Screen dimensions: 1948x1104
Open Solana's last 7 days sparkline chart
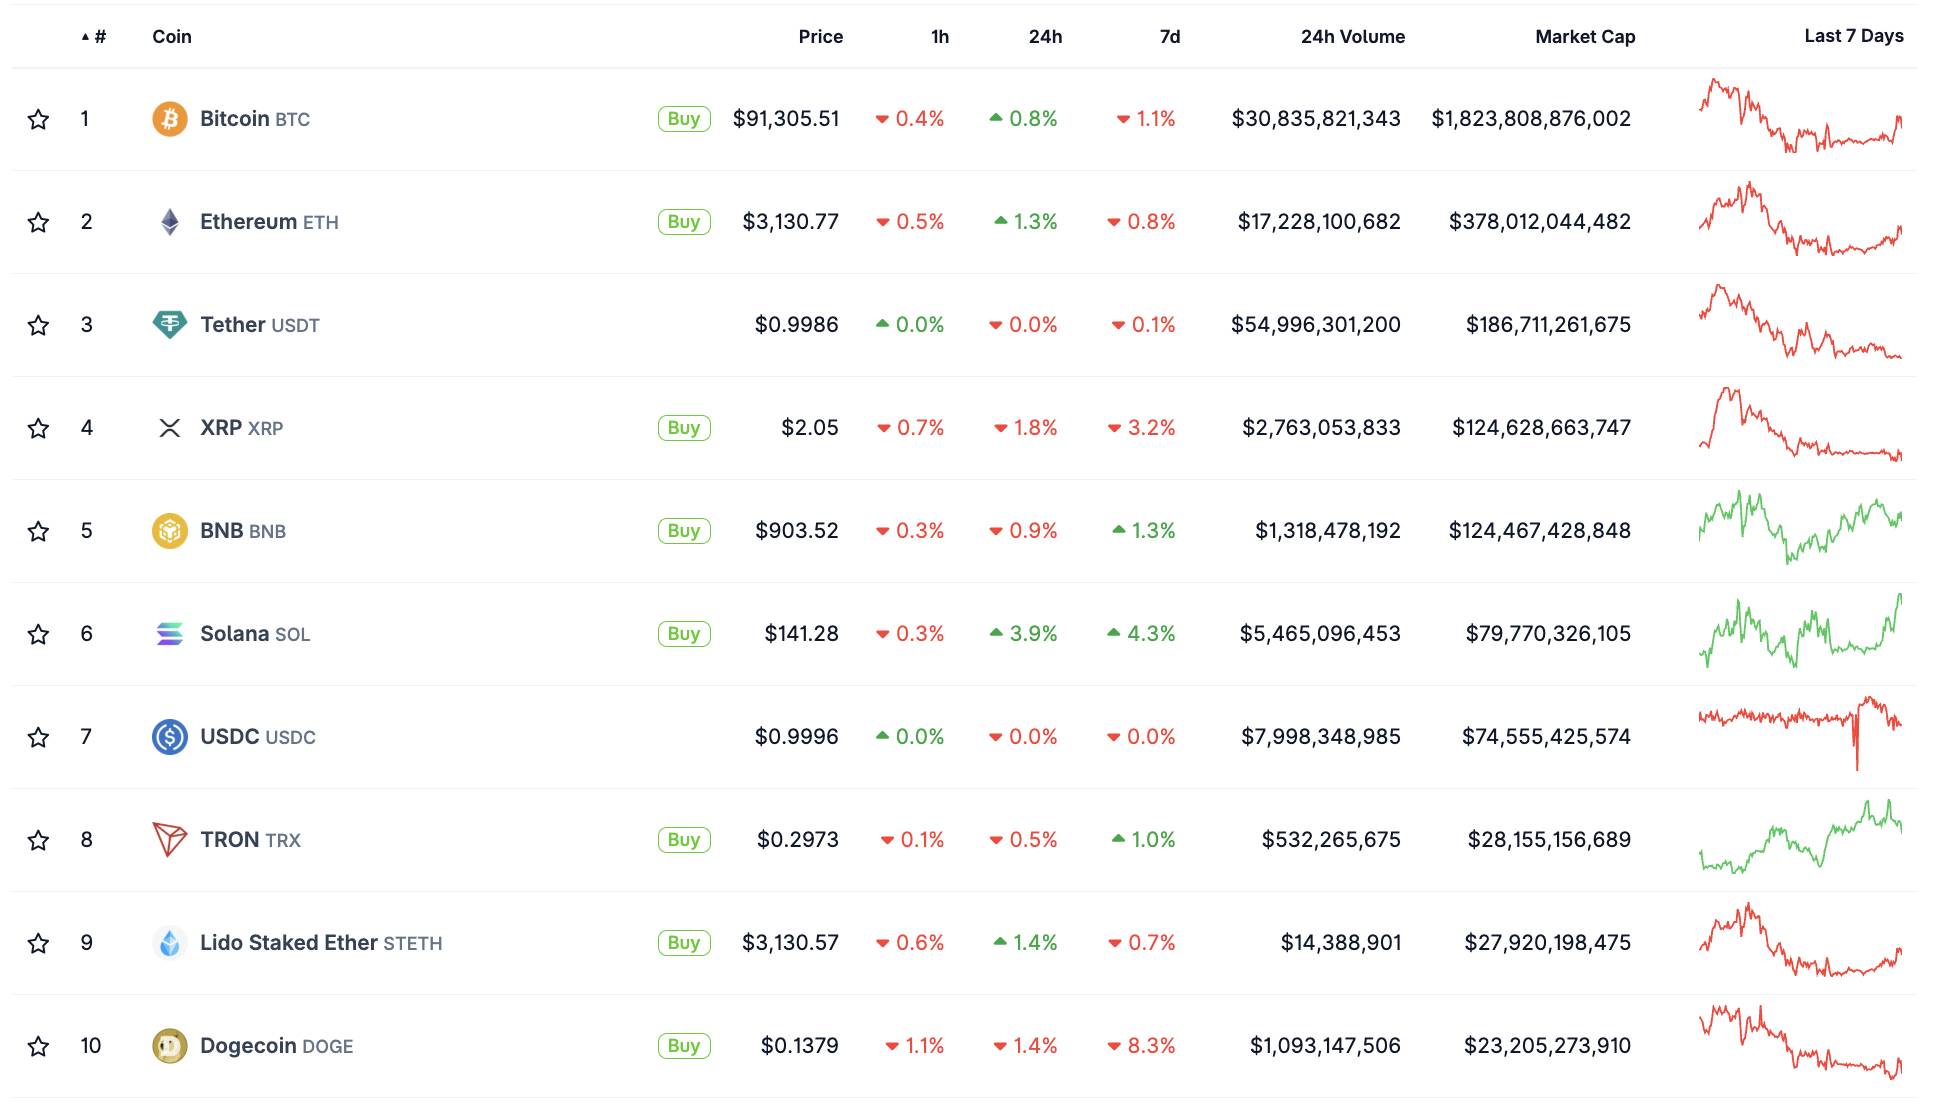[1800, 632]
